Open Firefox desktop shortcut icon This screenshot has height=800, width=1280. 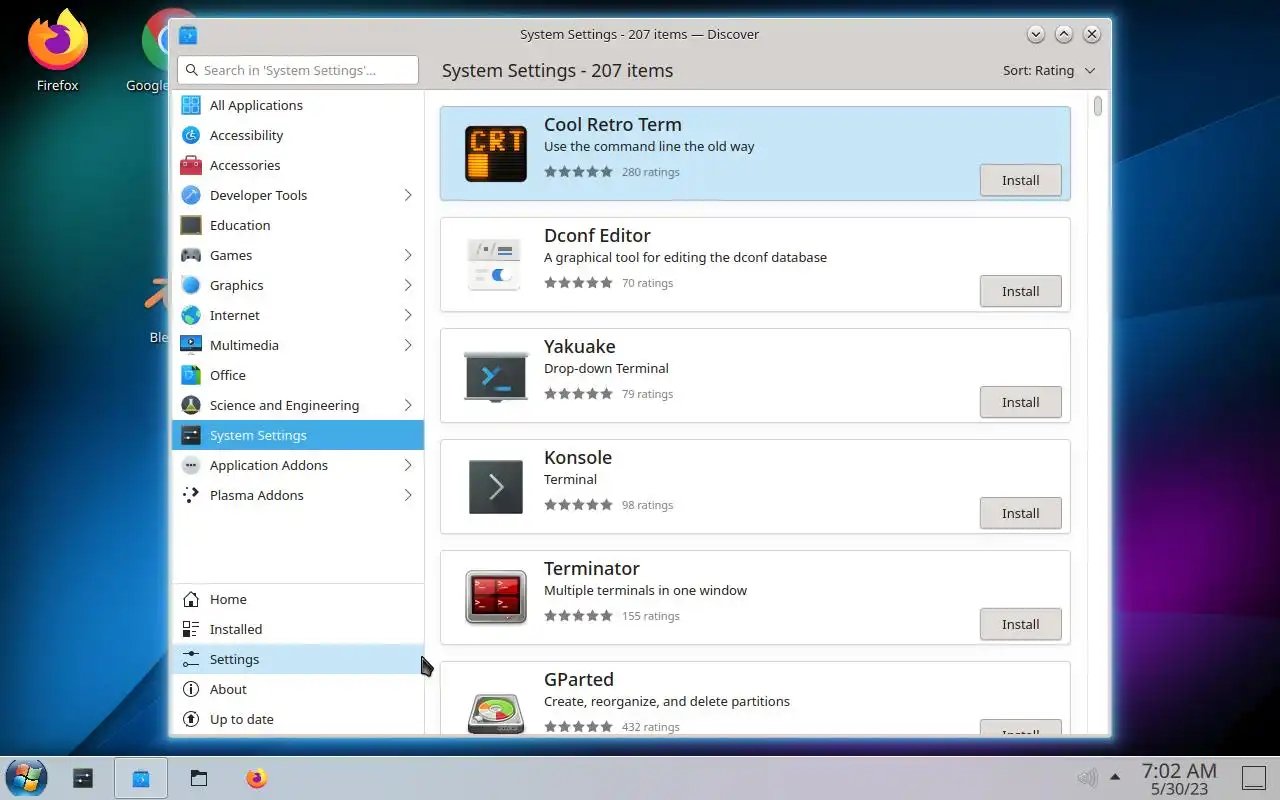point(57,42)
